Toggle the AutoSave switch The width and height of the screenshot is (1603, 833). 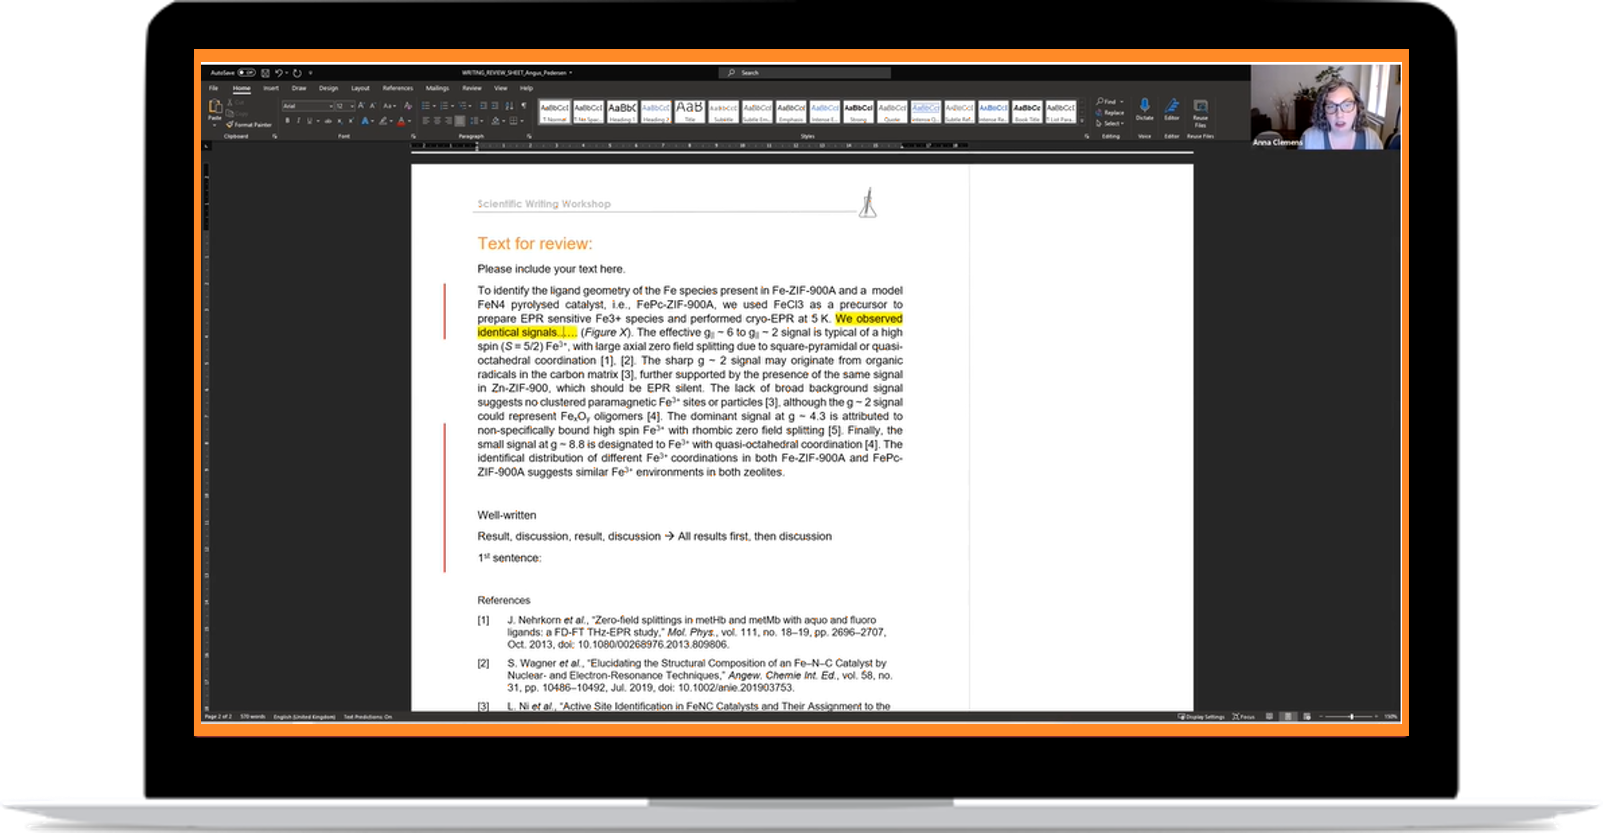pos(246,72)
